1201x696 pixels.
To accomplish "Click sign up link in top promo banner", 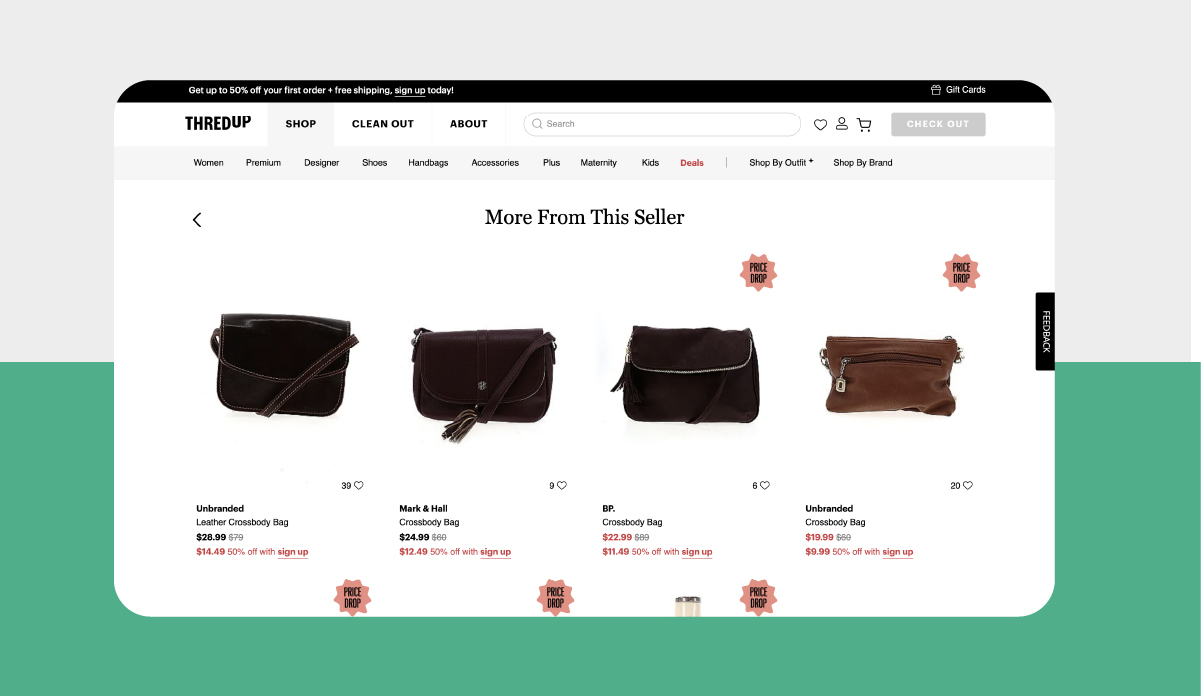I will (x=410, y=91).
